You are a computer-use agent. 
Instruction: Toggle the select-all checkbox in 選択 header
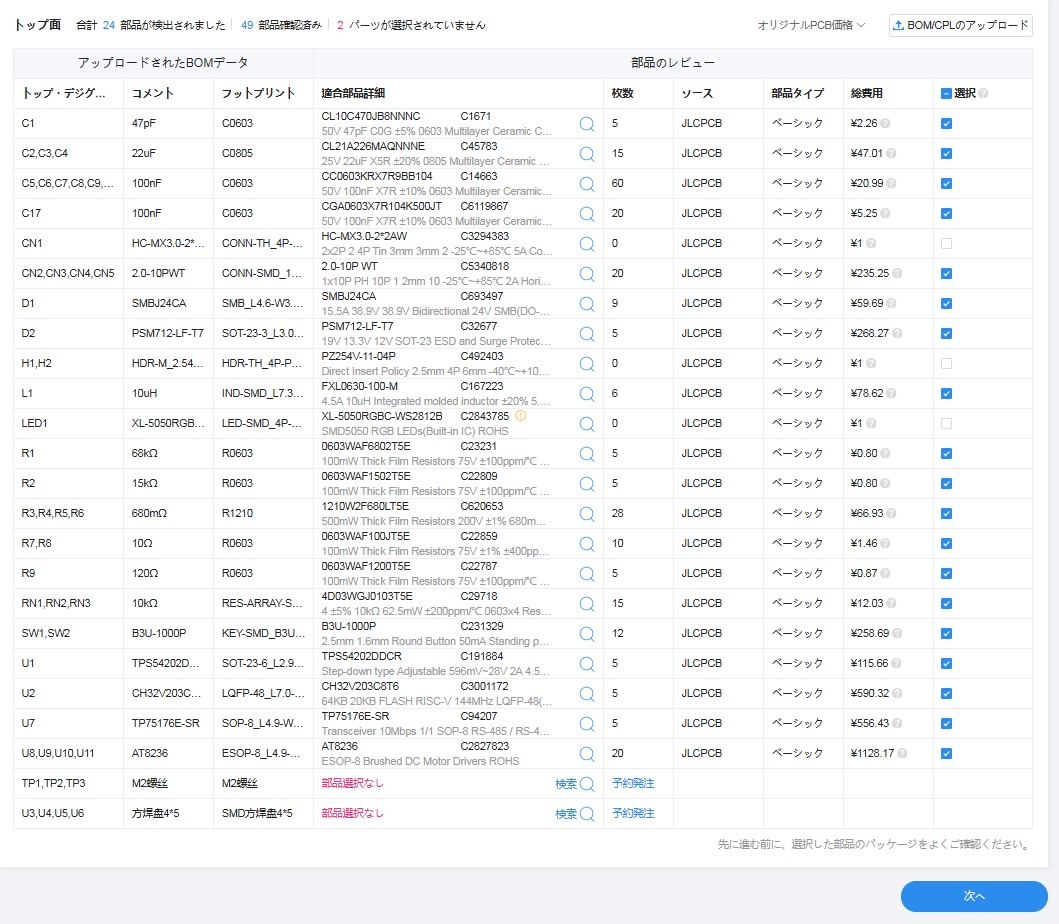(946, 93)
